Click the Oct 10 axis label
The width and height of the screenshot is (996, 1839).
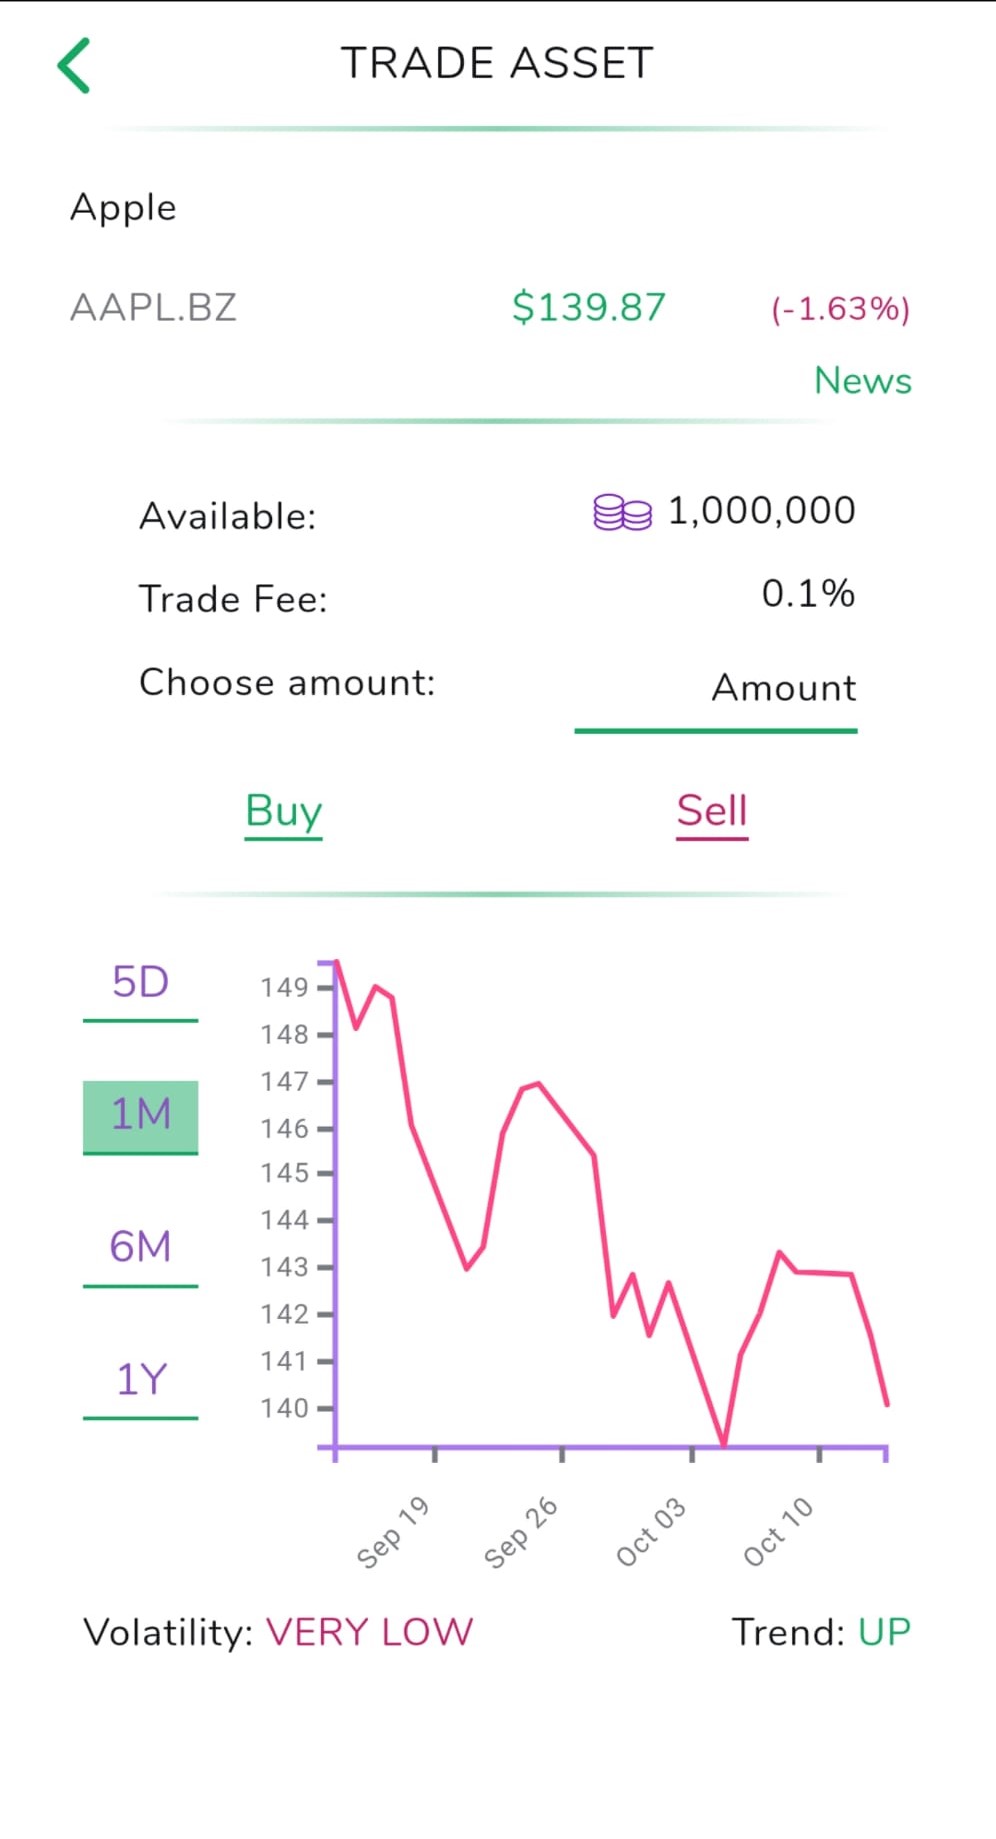[779, 1532]
